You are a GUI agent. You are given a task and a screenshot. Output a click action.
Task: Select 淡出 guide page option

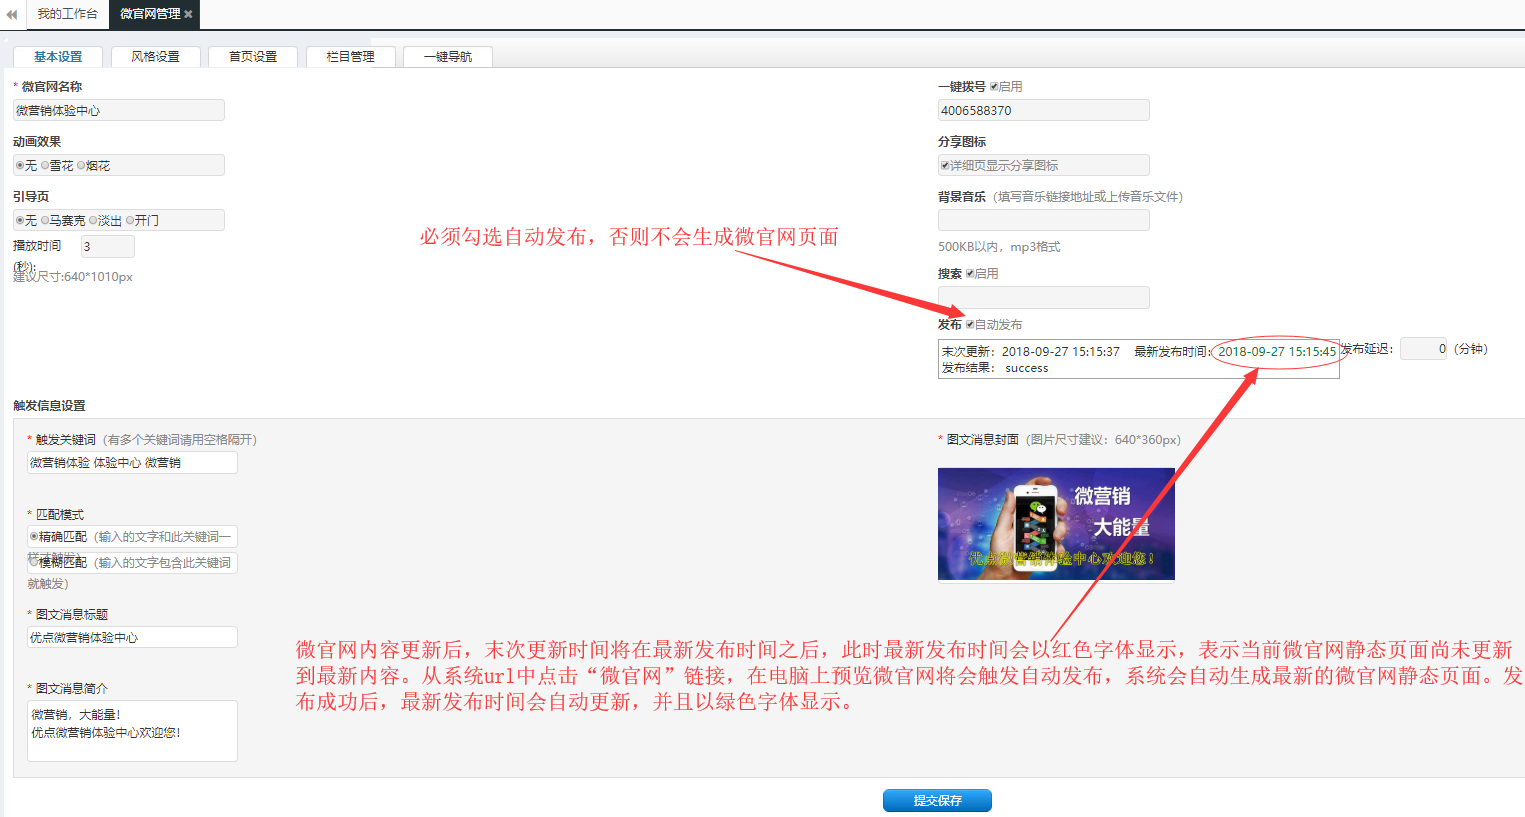pyautogui.click(x=93, y=221)
